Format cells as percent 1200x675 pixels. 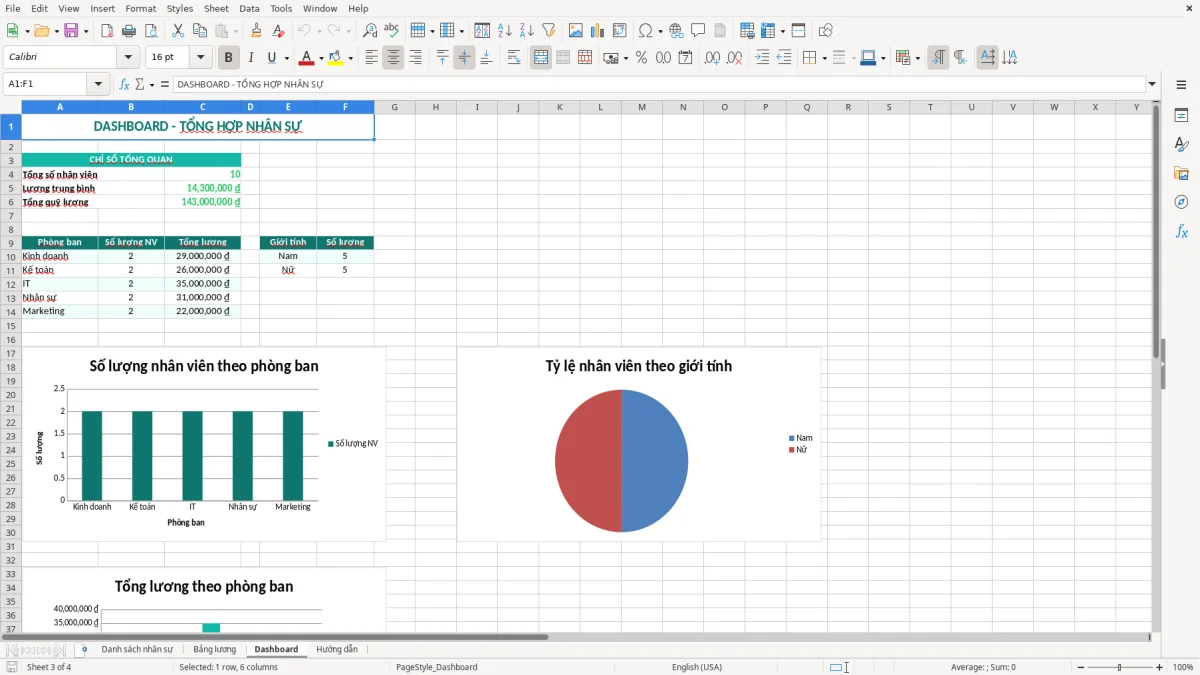click(x=641, y=58)
